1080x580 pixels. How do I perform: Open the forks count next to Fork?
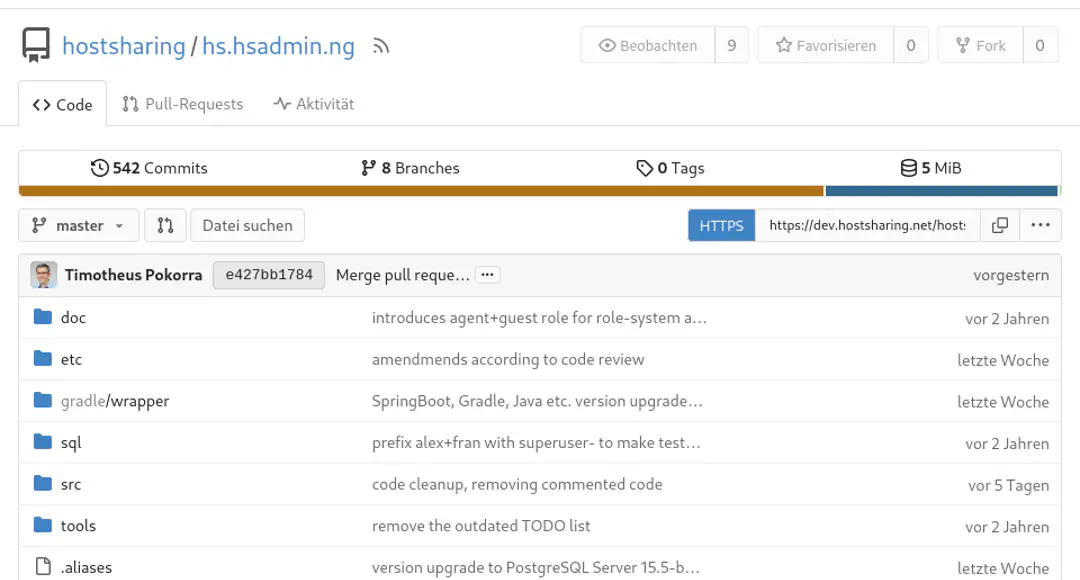[x=1040, y=45]
